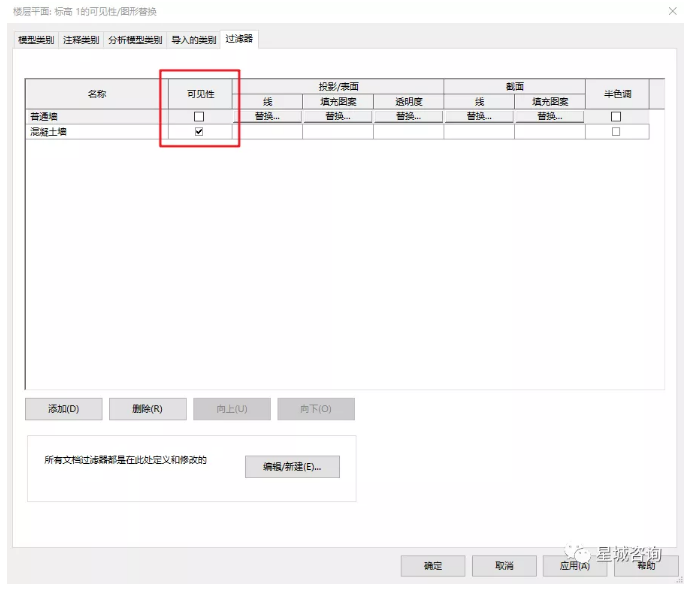Image resolution: width=694 pixels, height=591 pixels.
Task: Click projection 线 替换 button for 普通墙
Action: click(x=267, y=116)
